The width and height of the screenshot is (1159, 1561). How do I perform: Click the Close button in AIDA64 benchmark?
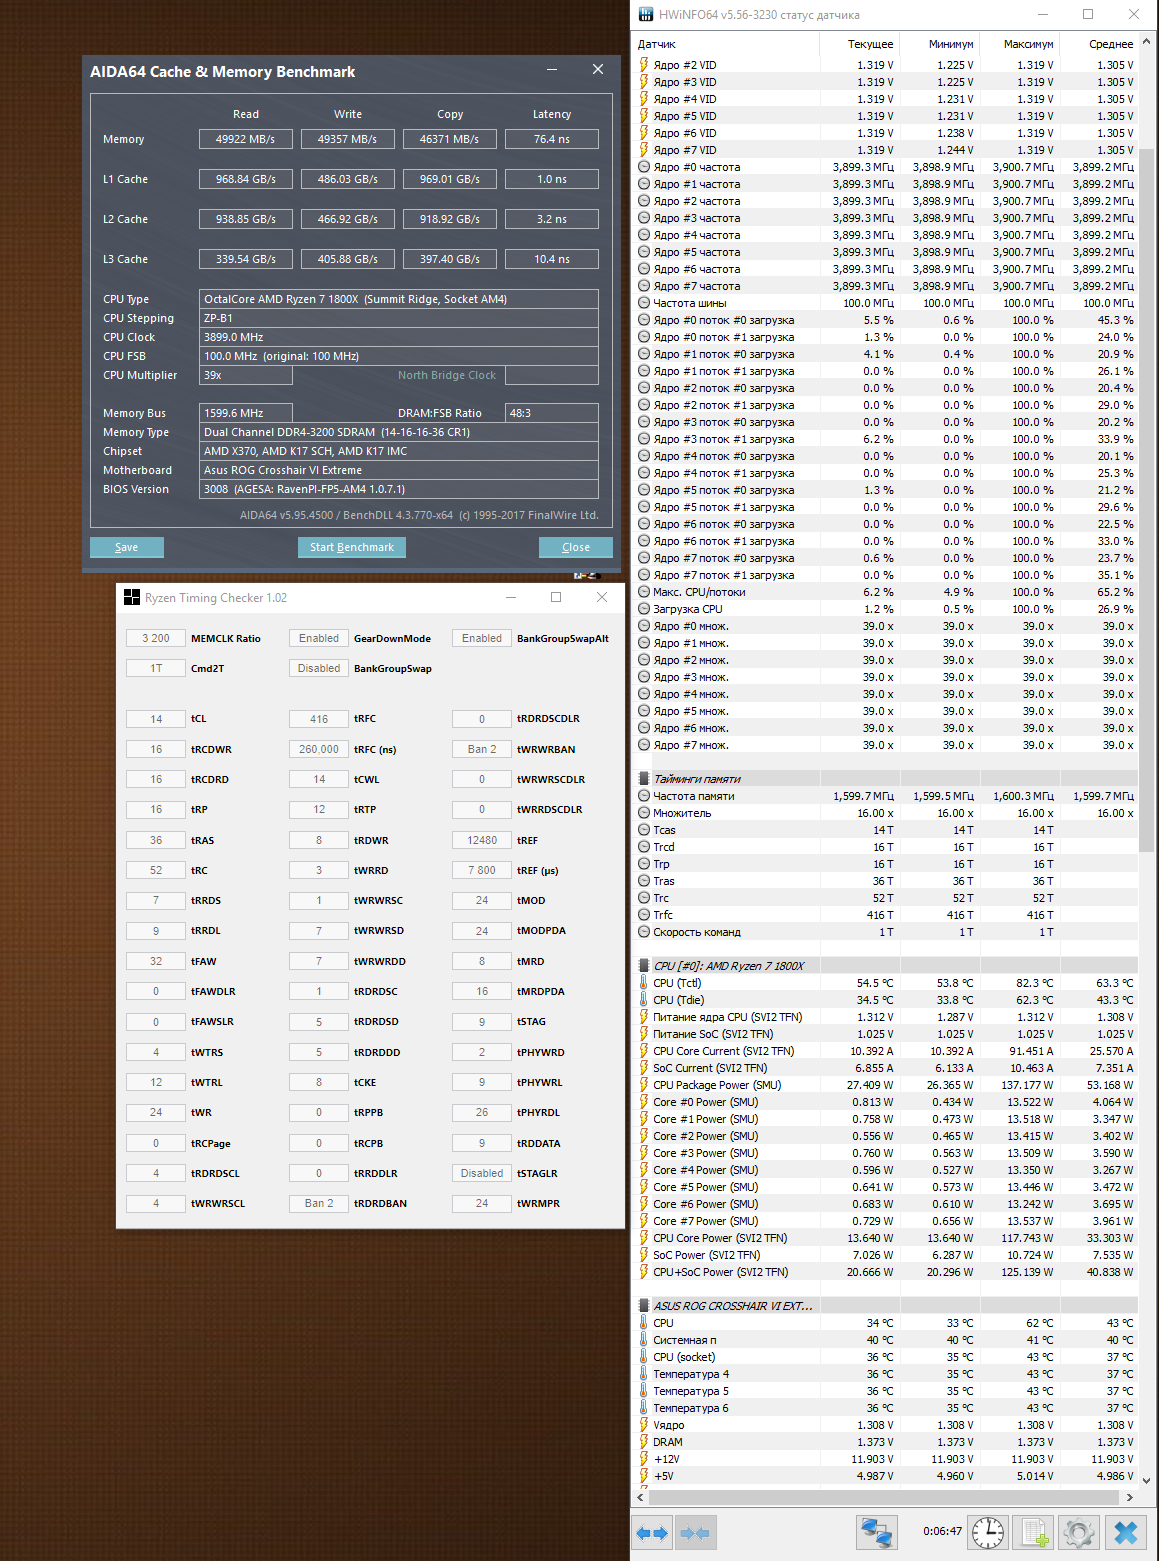[576, 547]
